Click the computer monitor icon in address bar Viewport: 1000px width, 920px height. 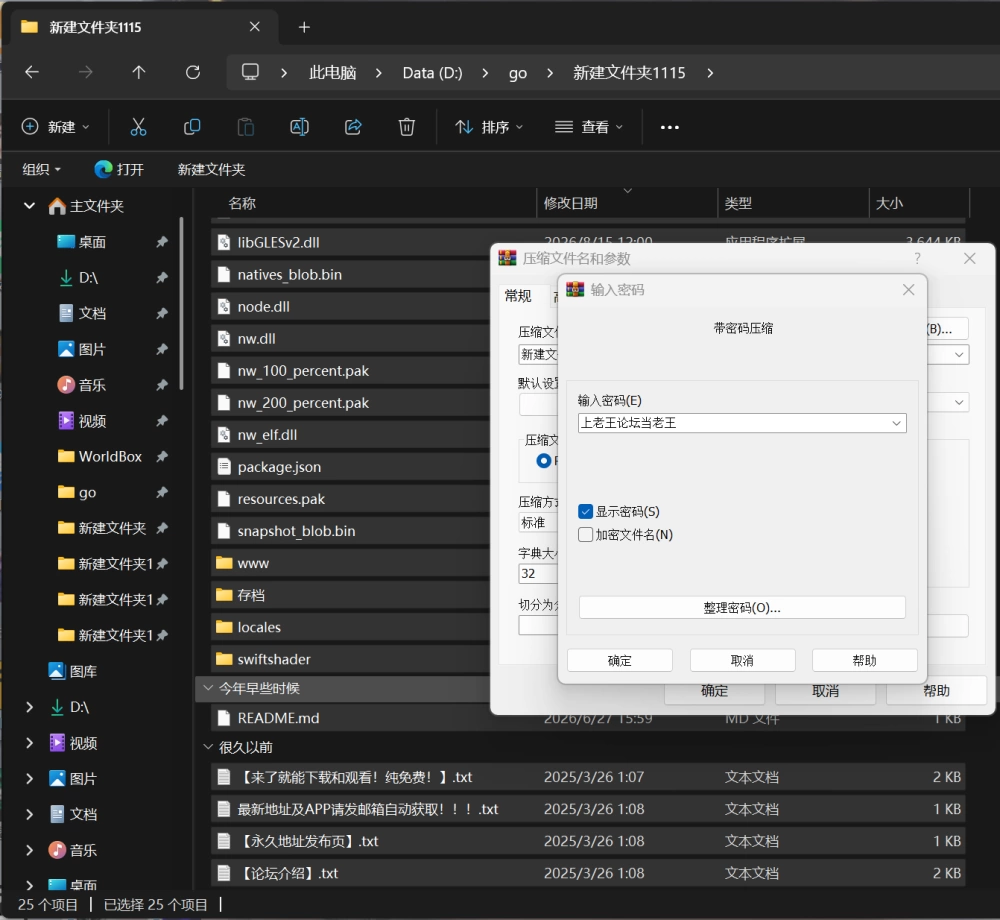[x=250, y=72]
